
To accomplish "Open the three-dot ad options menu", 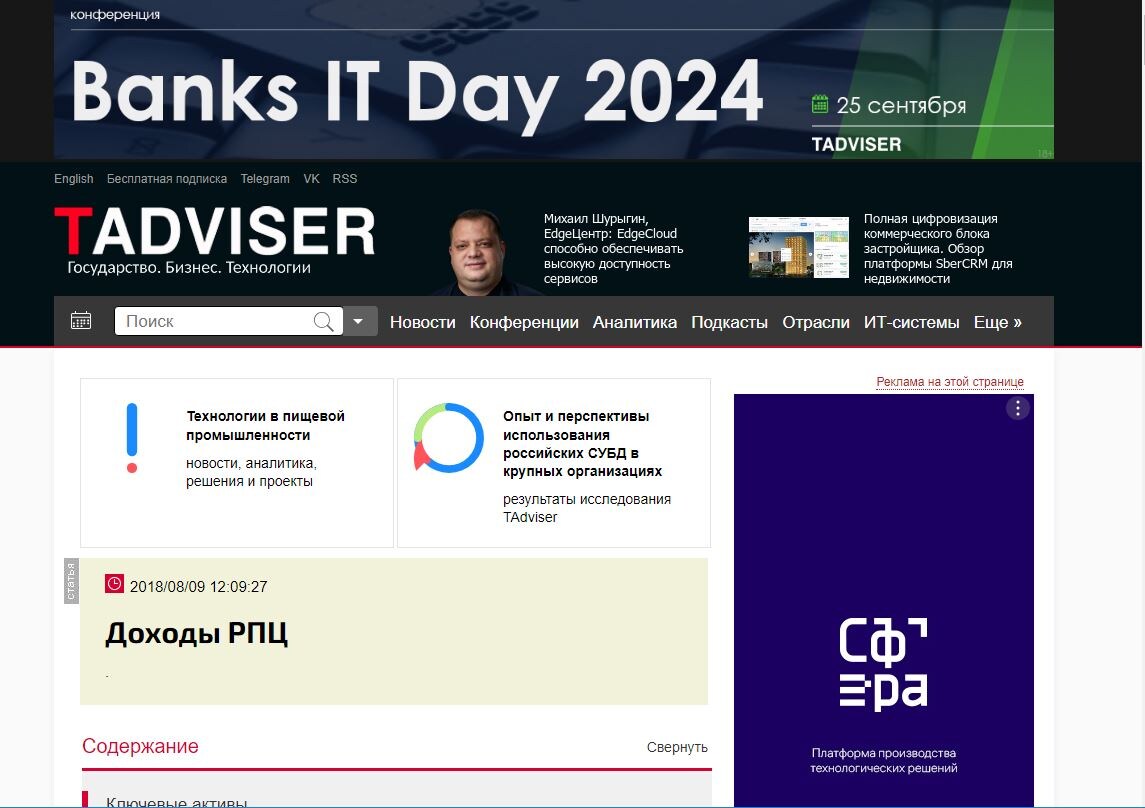I will (x=1017, y=408).
